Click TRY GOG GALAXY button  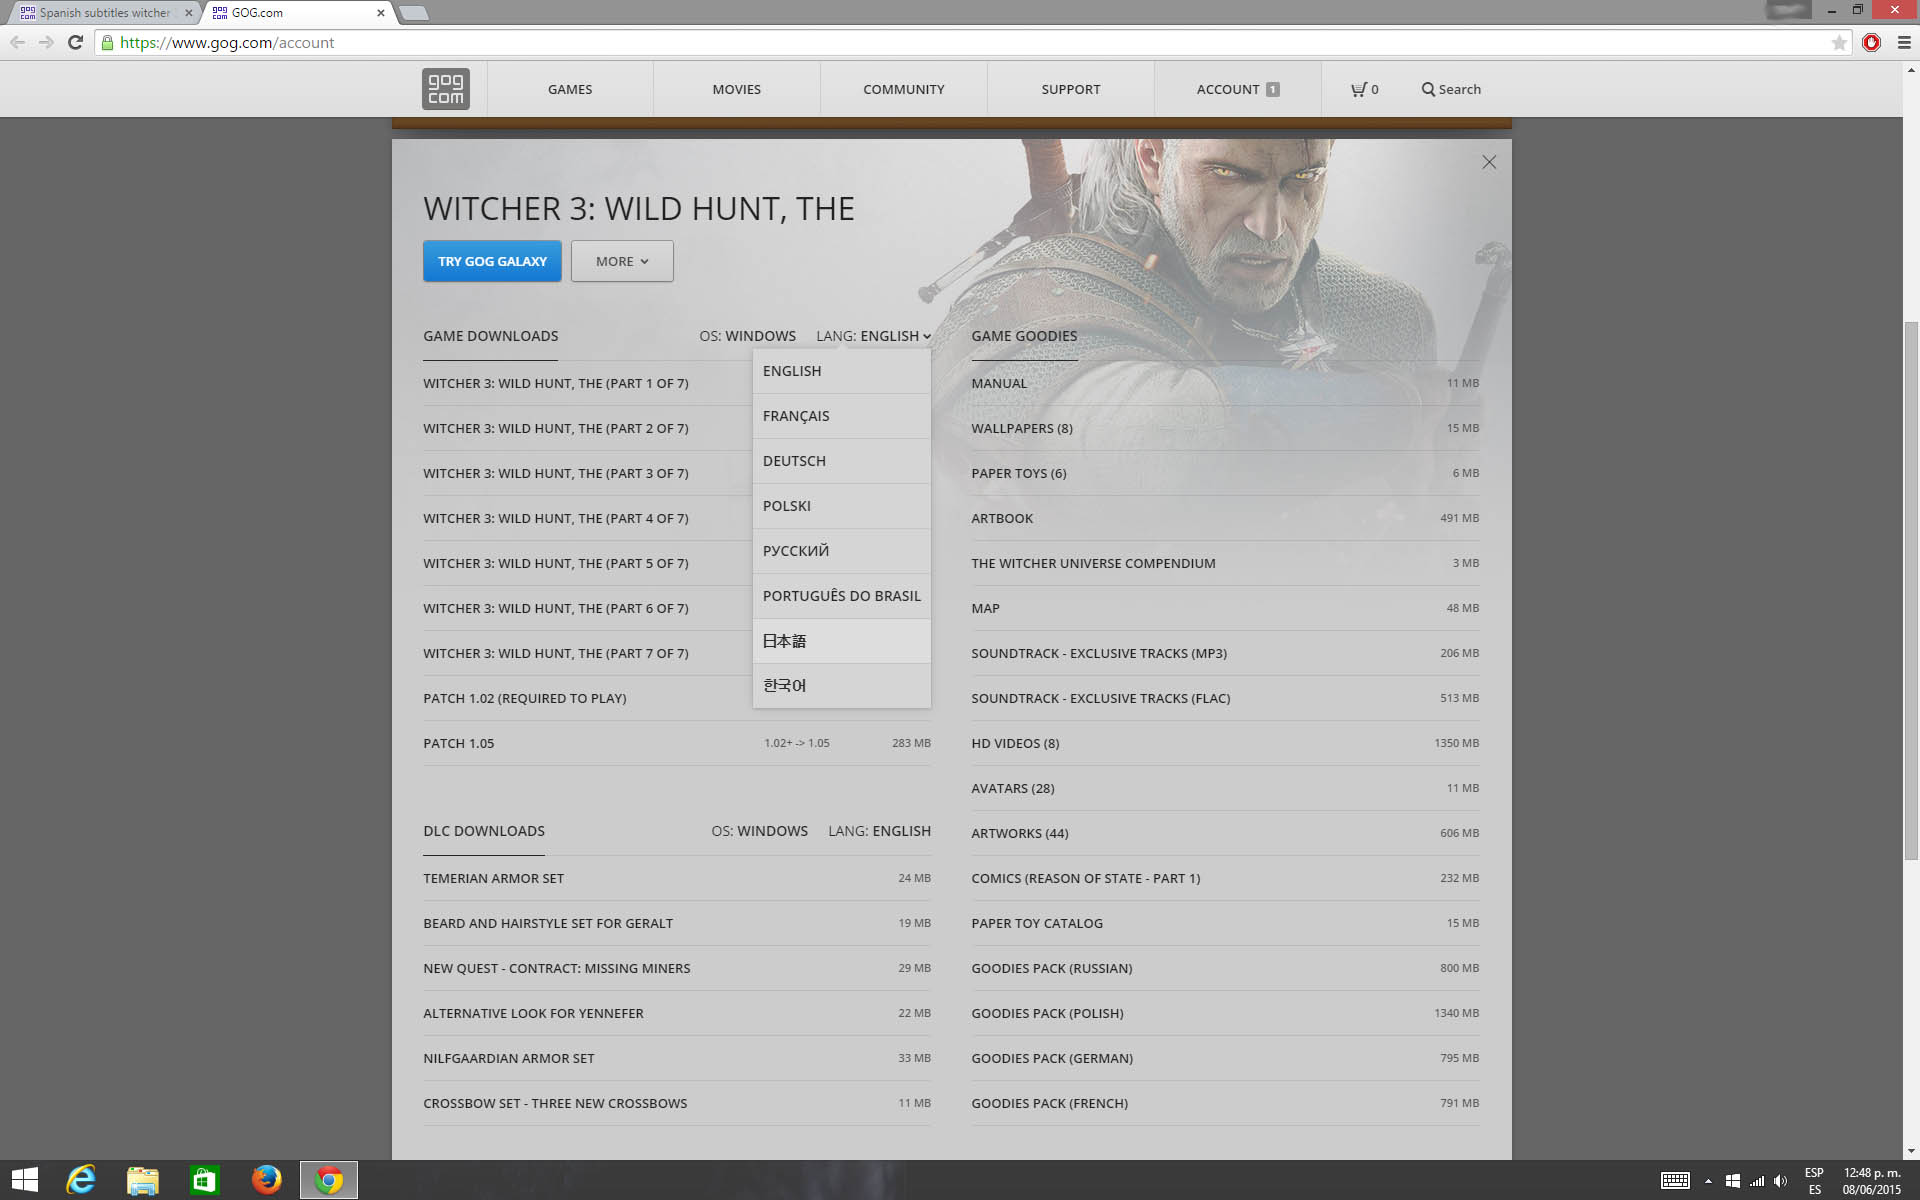pos(492,261)
